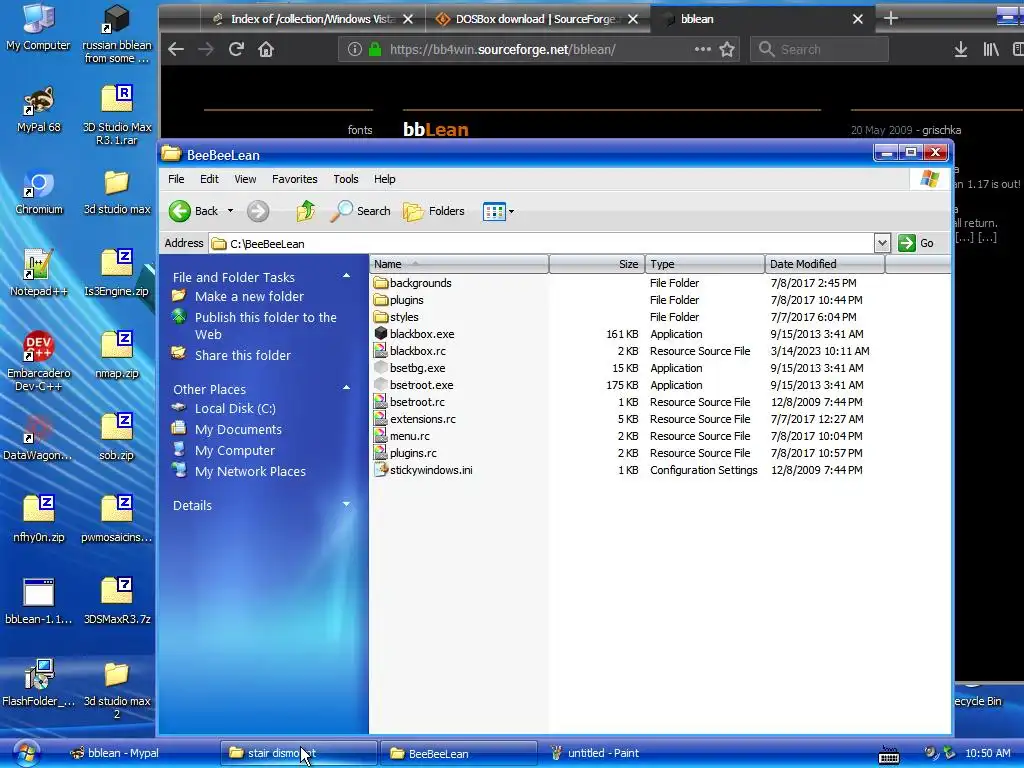
Task: Select the plugins folder
Action: coord(398,300)
